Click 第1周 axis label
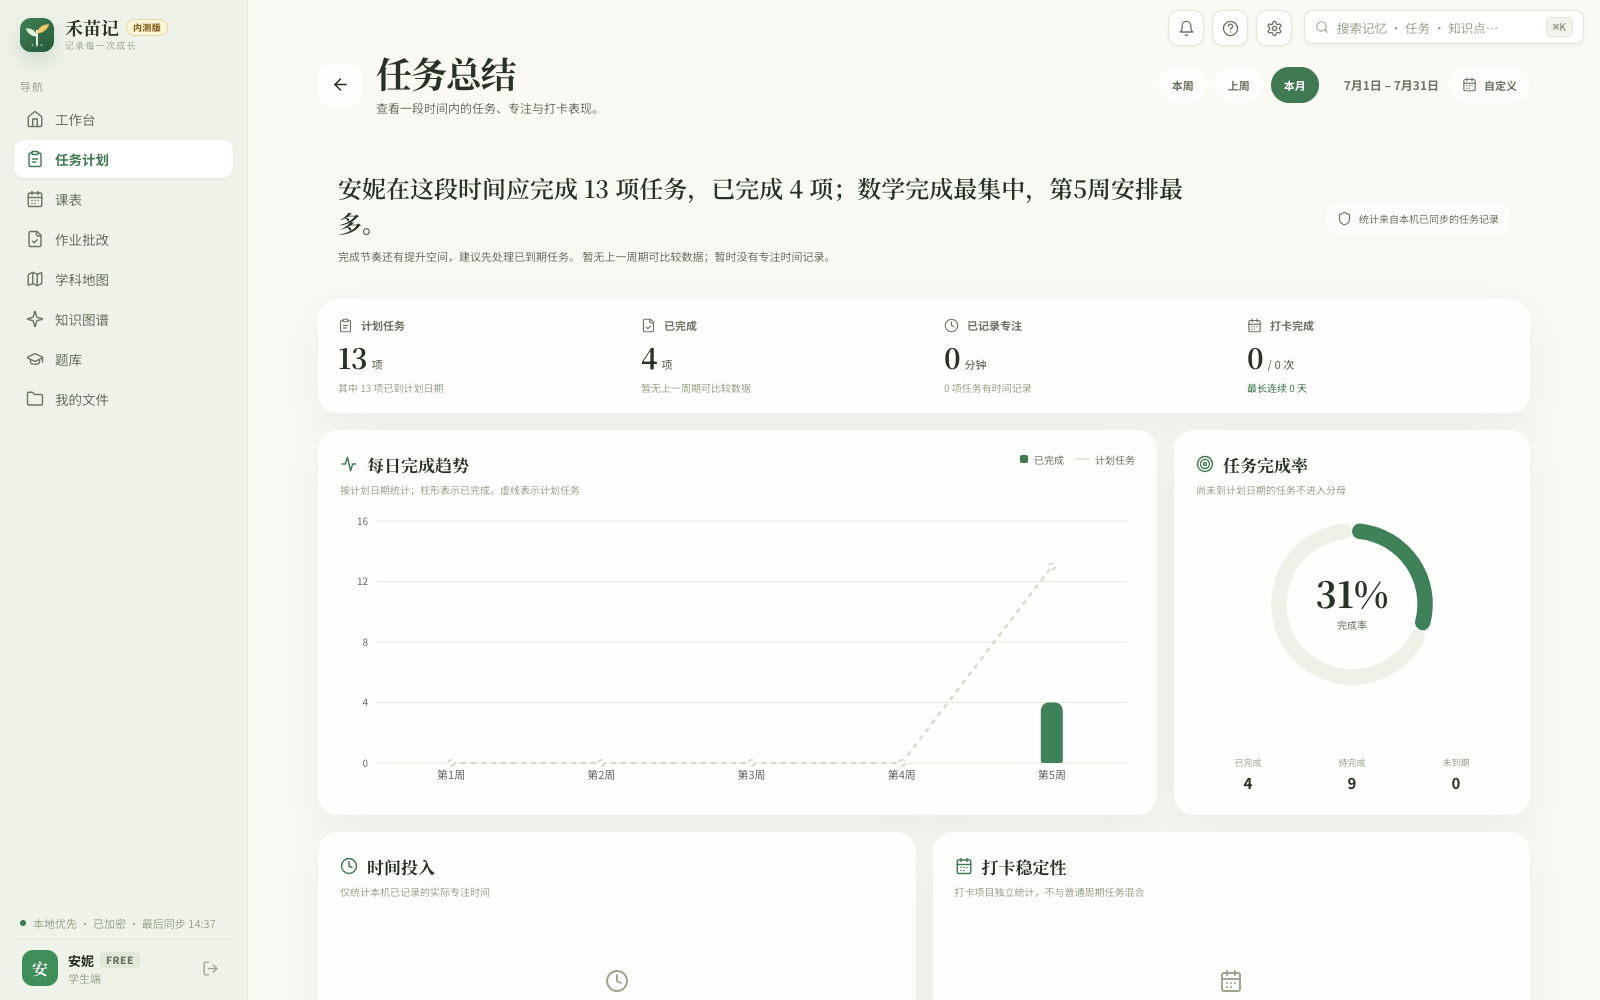Screen dimensions: 1600x1000 (451, 775)
